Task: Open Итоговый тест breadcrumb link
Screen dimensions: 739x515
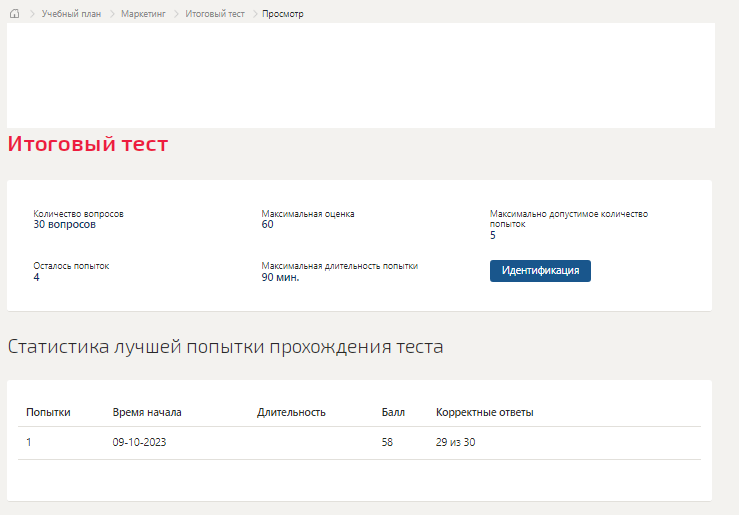Action: click(215, 14)
